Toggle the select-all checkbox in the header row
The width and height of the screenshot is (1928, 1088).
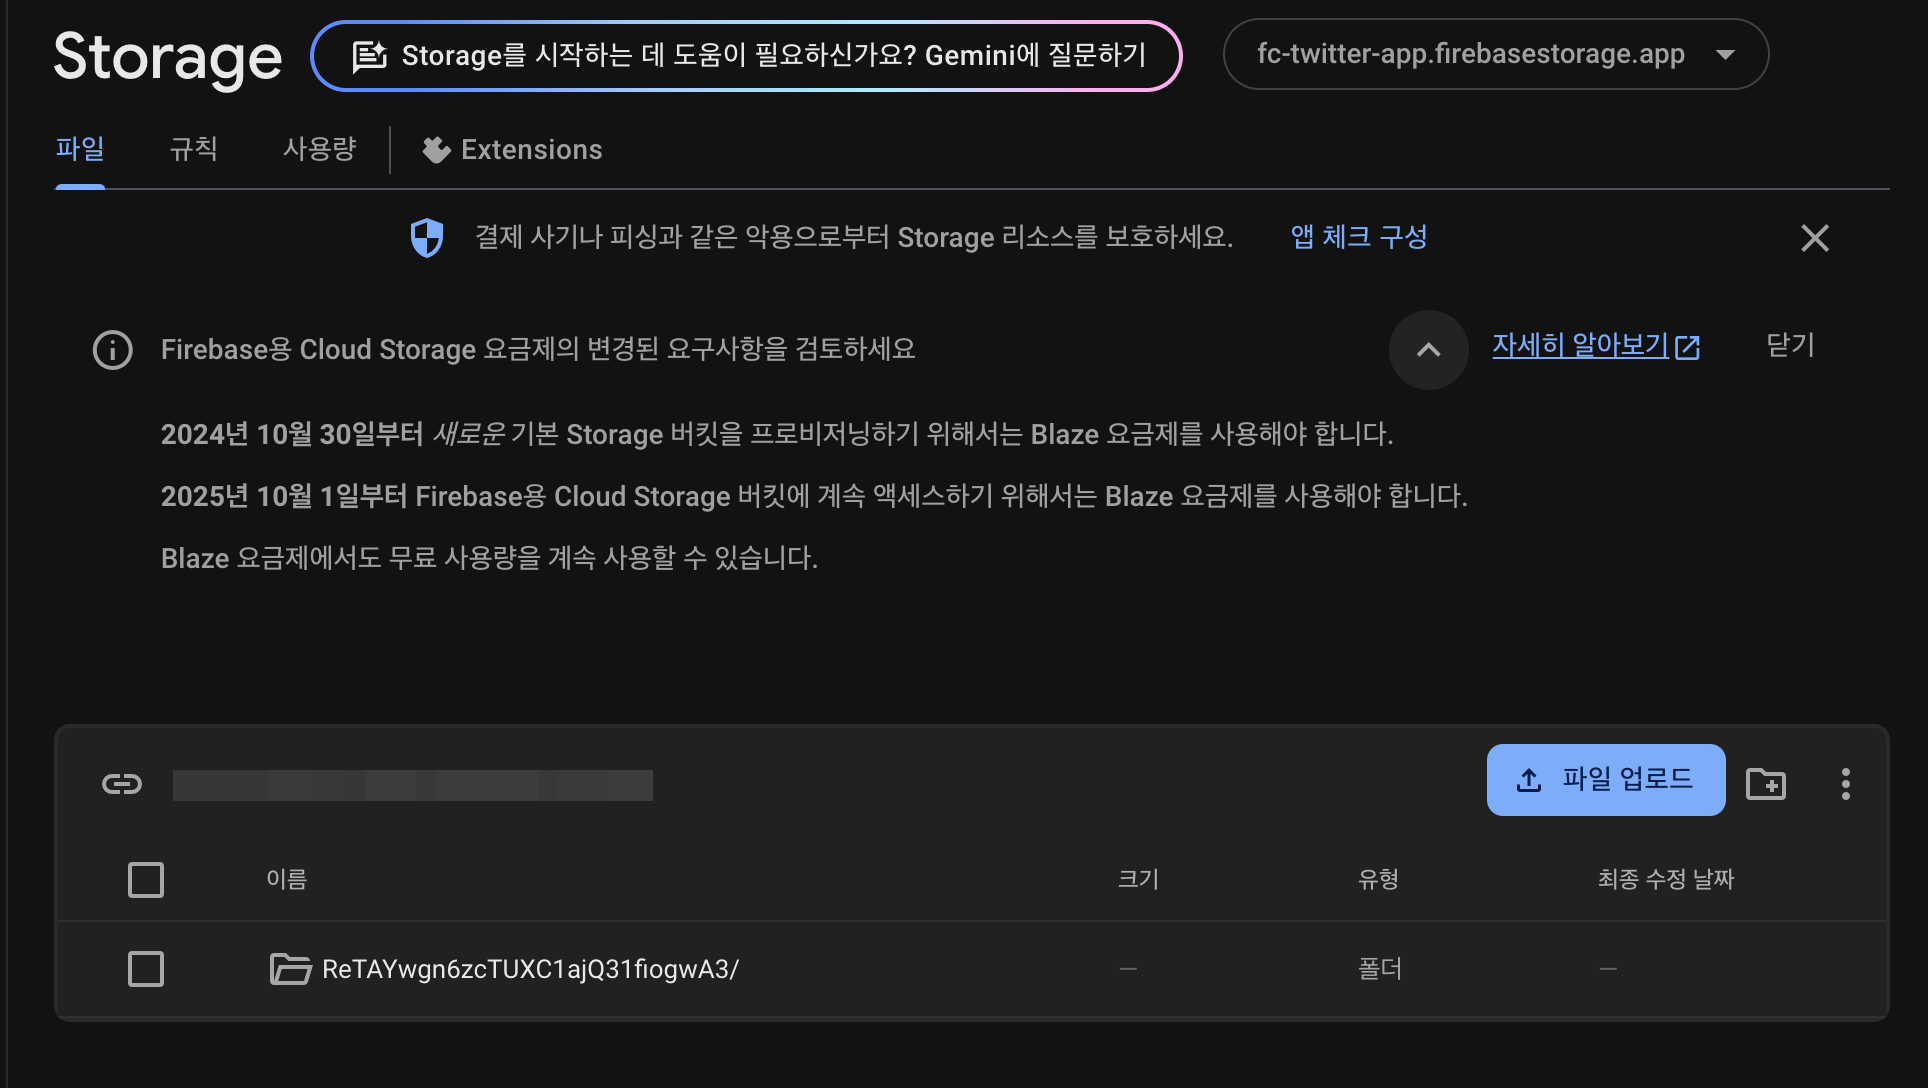click(x=146, y=880)
